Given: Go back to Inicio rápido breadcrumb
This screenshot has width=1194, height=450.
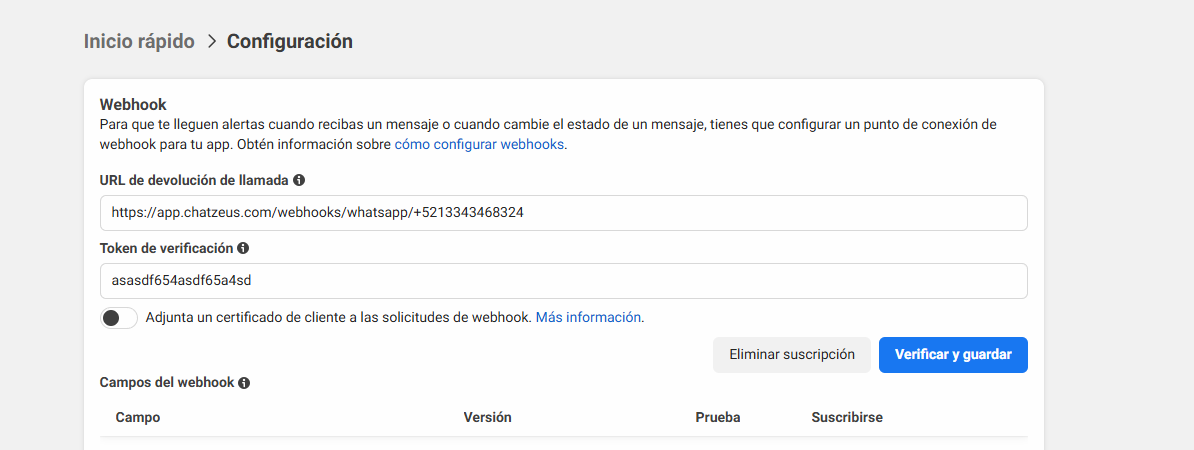Looking at the screenshot, I should tap(139, 42).
